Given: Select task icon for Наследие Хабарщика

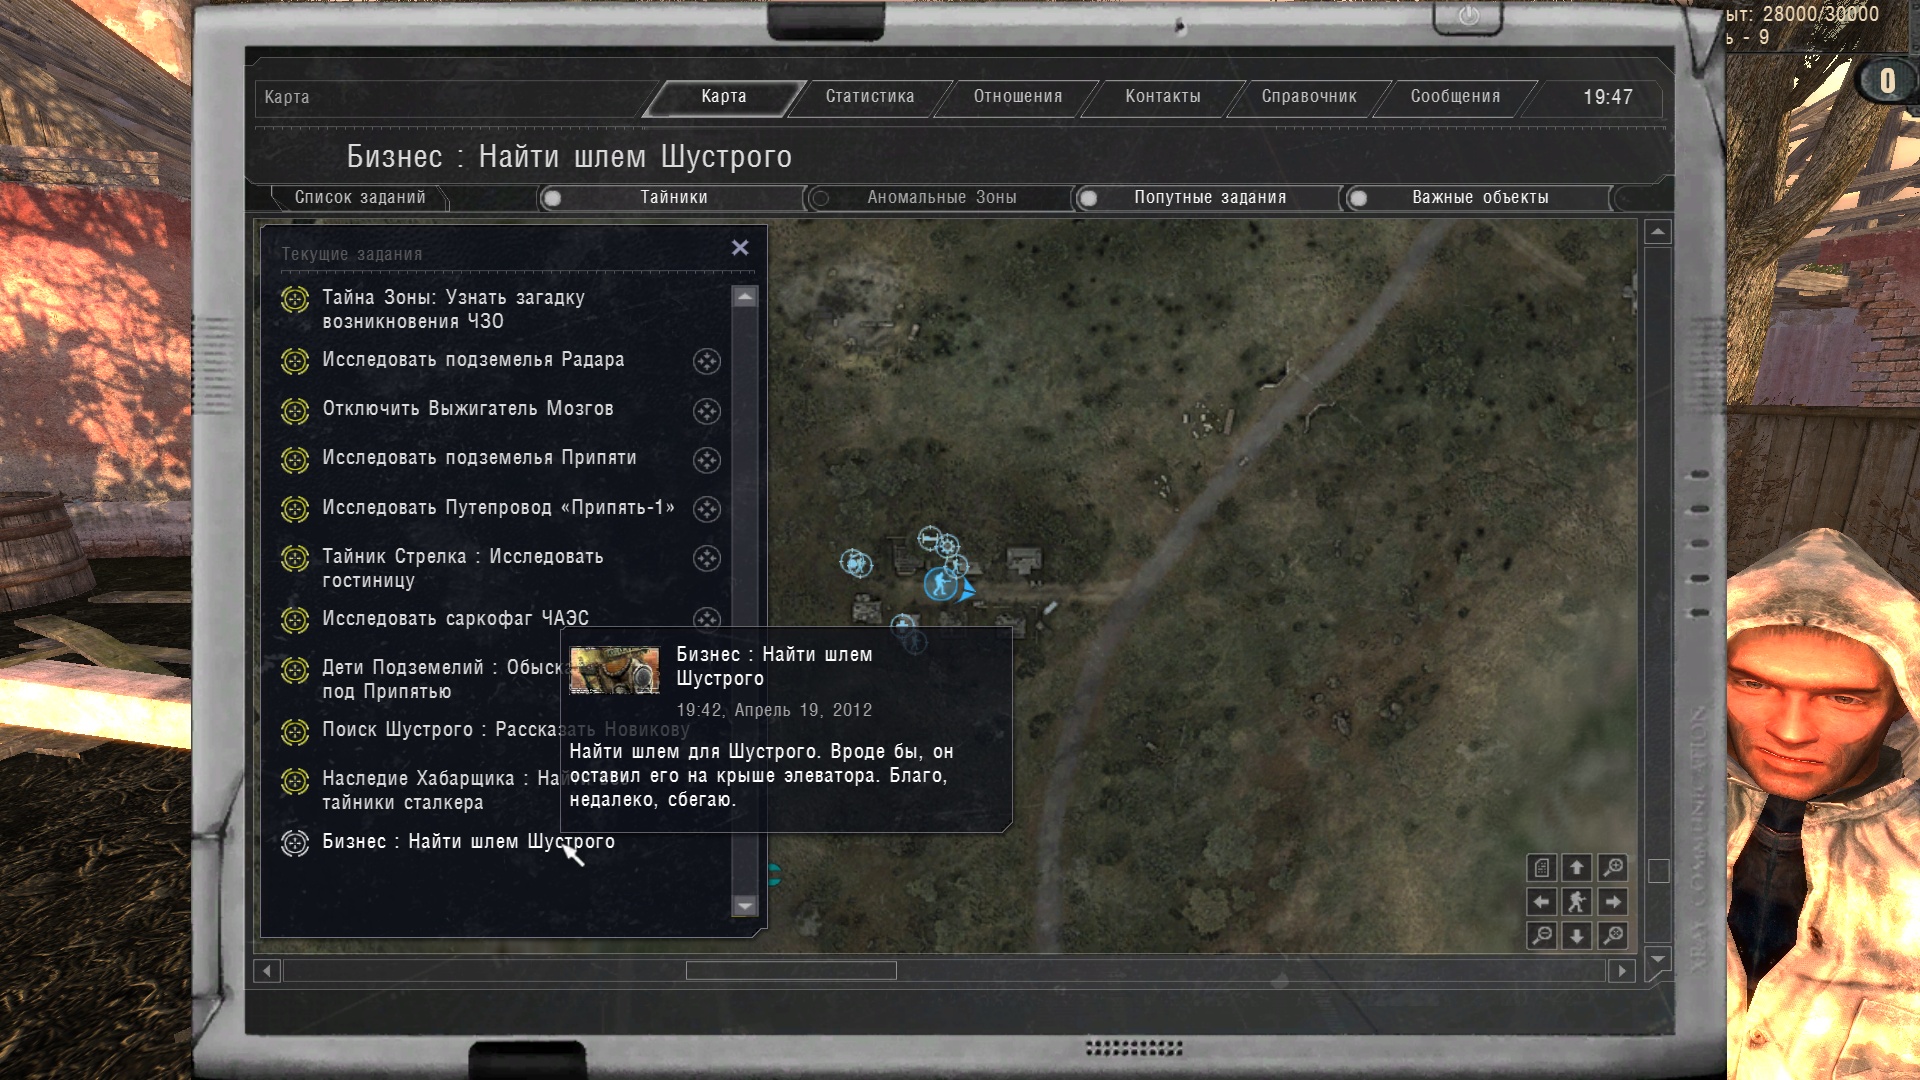Looking at the screenshot, I should pos(295,781).
